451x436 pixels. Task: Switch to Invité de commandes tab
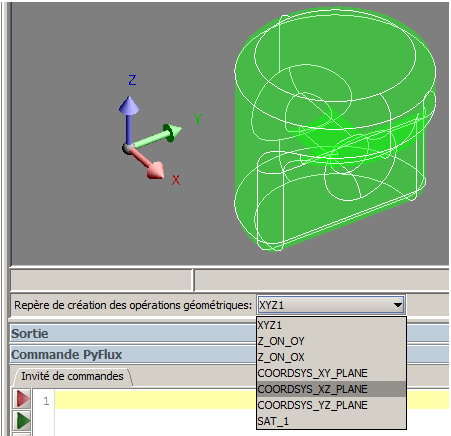pos(72,376)
